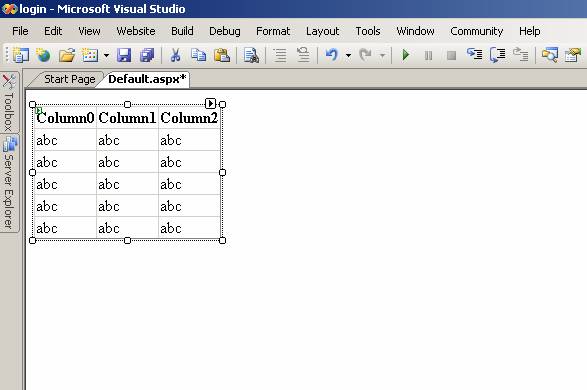Save the file with the floppy icon

(124, 55)
